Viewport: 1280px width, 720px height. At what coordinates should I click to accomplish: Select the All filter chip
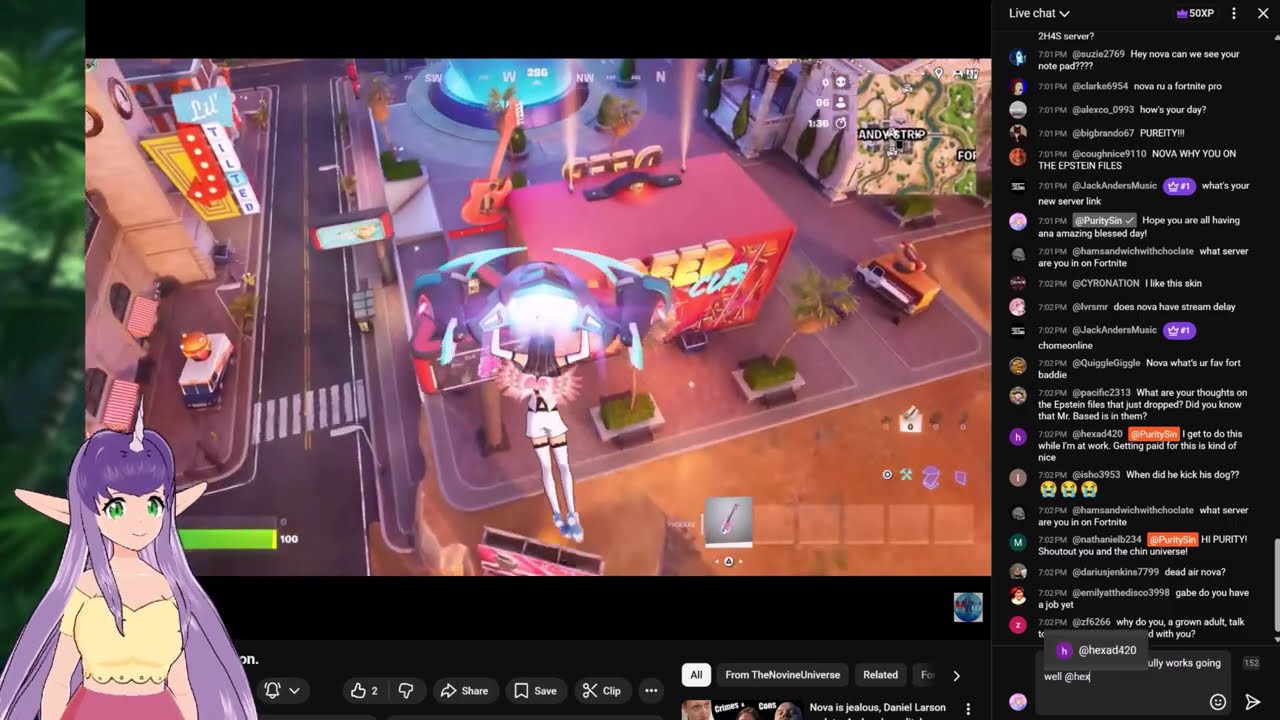click(696, 675)
